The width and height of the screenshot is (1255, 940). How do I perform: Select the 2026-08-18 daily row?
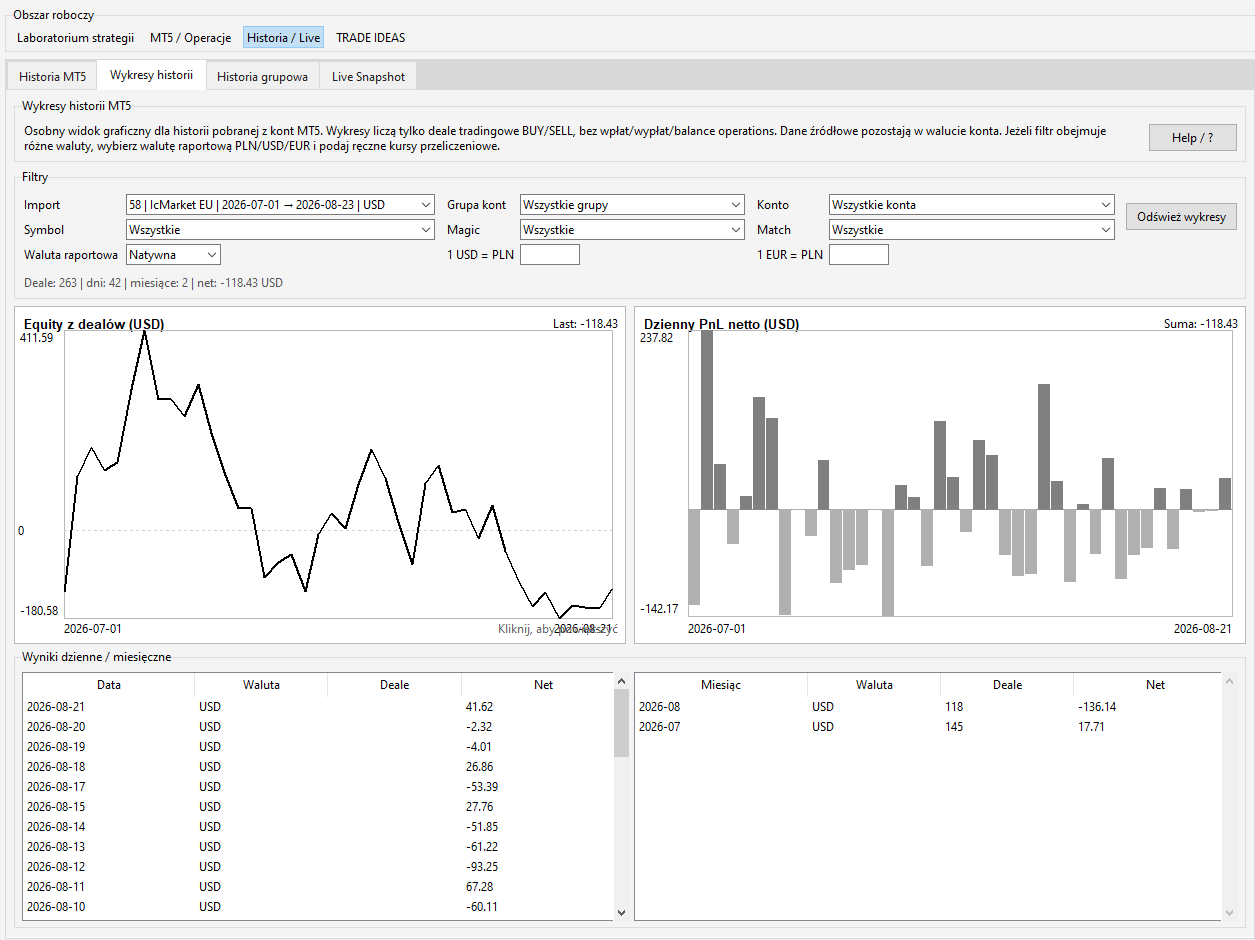pyautogui.click(x=318, y=767)
